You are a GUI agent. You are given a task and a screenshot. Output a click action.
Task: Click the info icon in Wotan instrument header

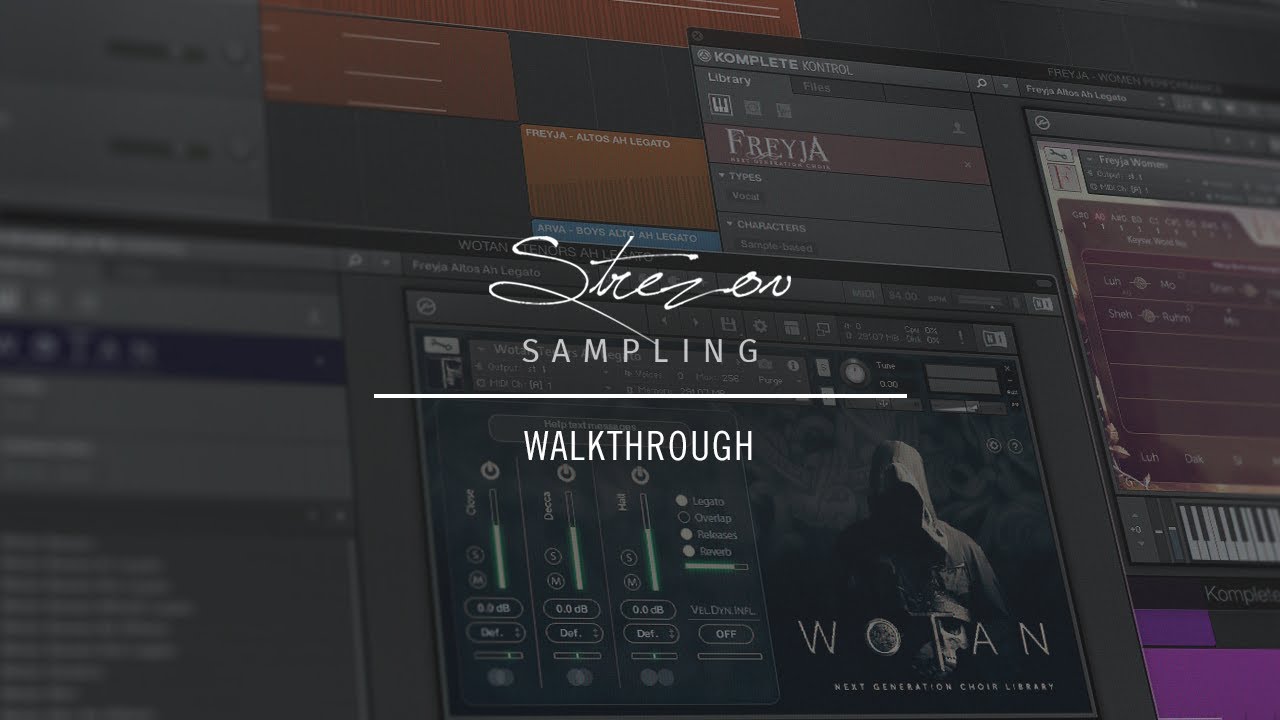pyautogui.click(x=795, y=366)
